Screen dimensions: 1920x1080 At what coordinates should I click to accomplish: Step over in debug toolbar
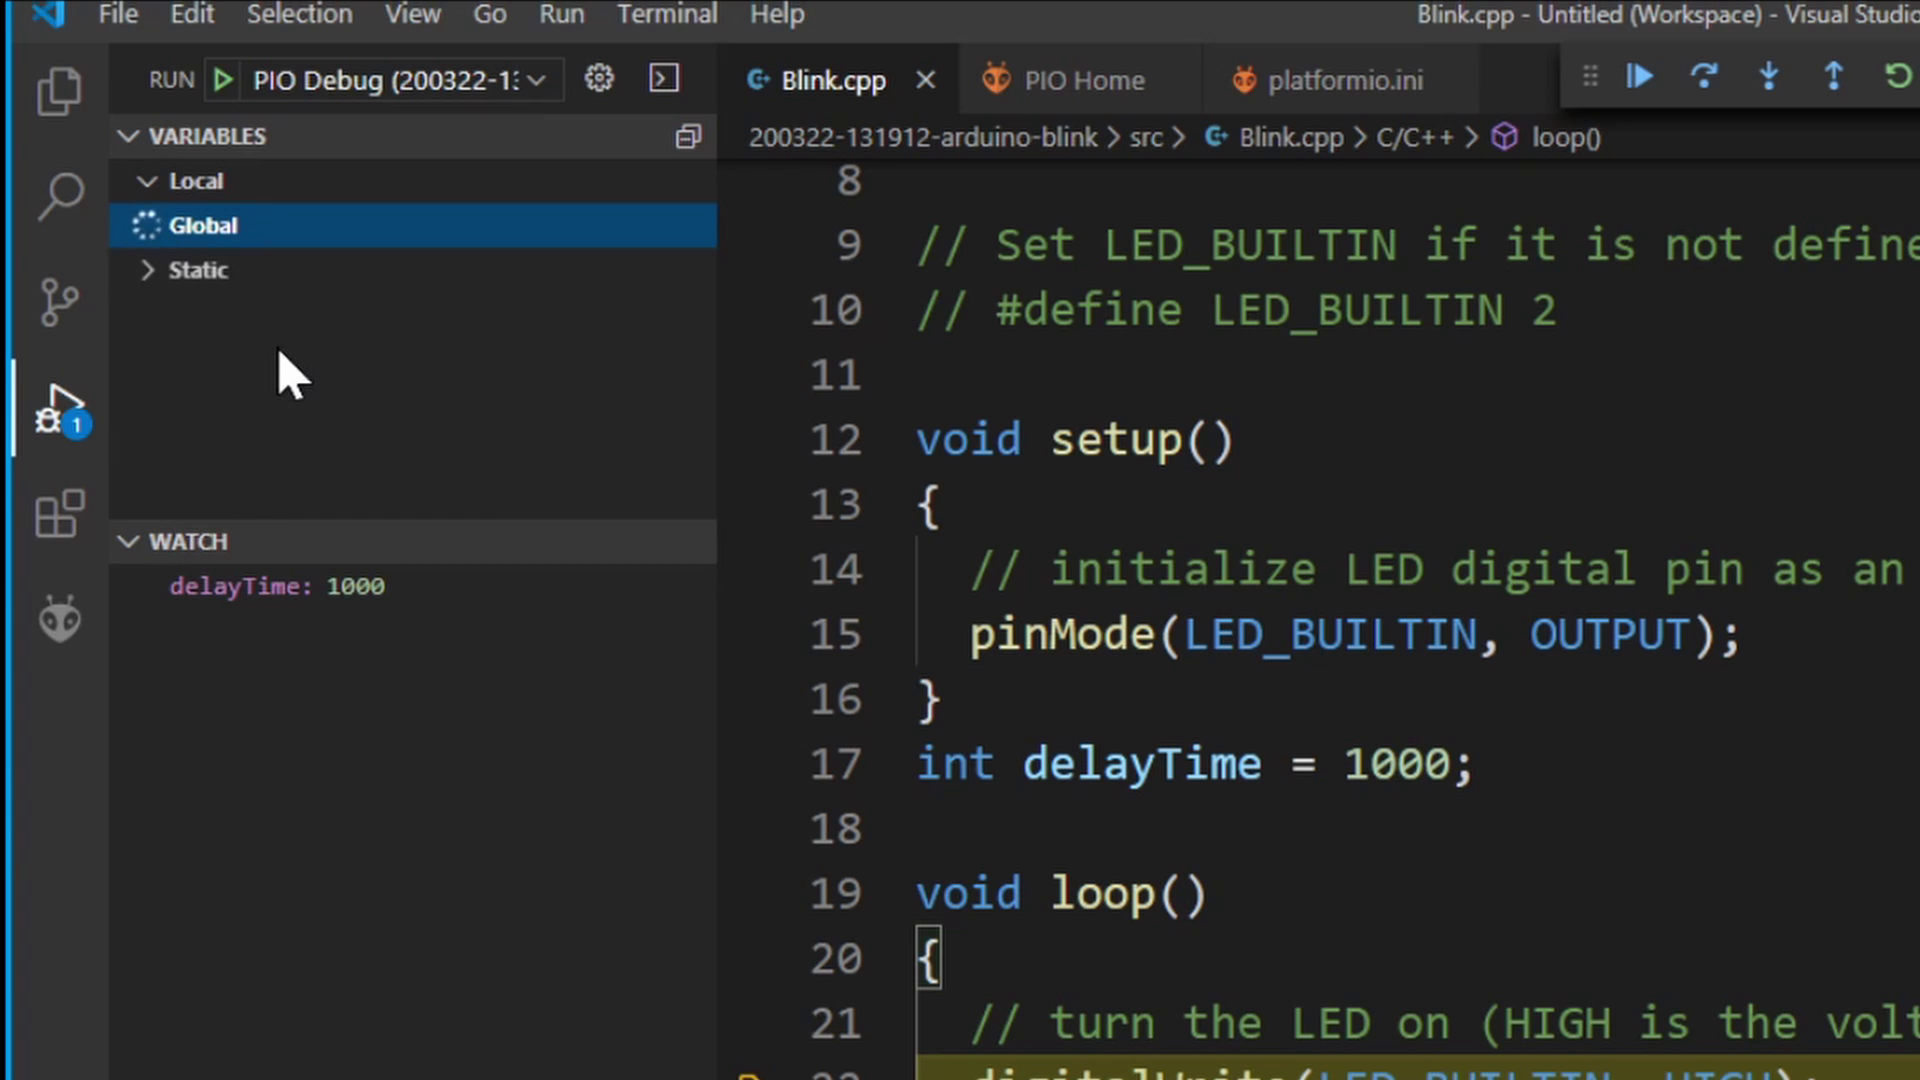[1704, 76]
